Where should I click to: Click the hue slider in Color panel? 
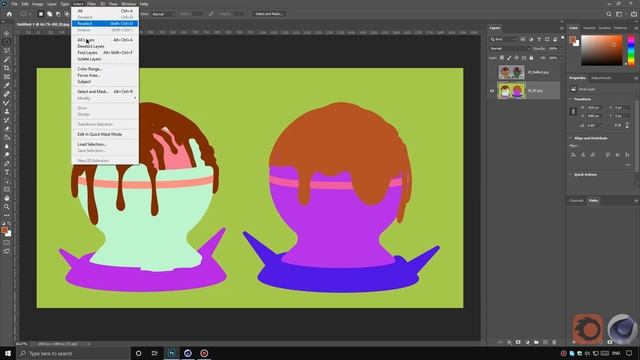pyautogui.click(x=631, y=50)
